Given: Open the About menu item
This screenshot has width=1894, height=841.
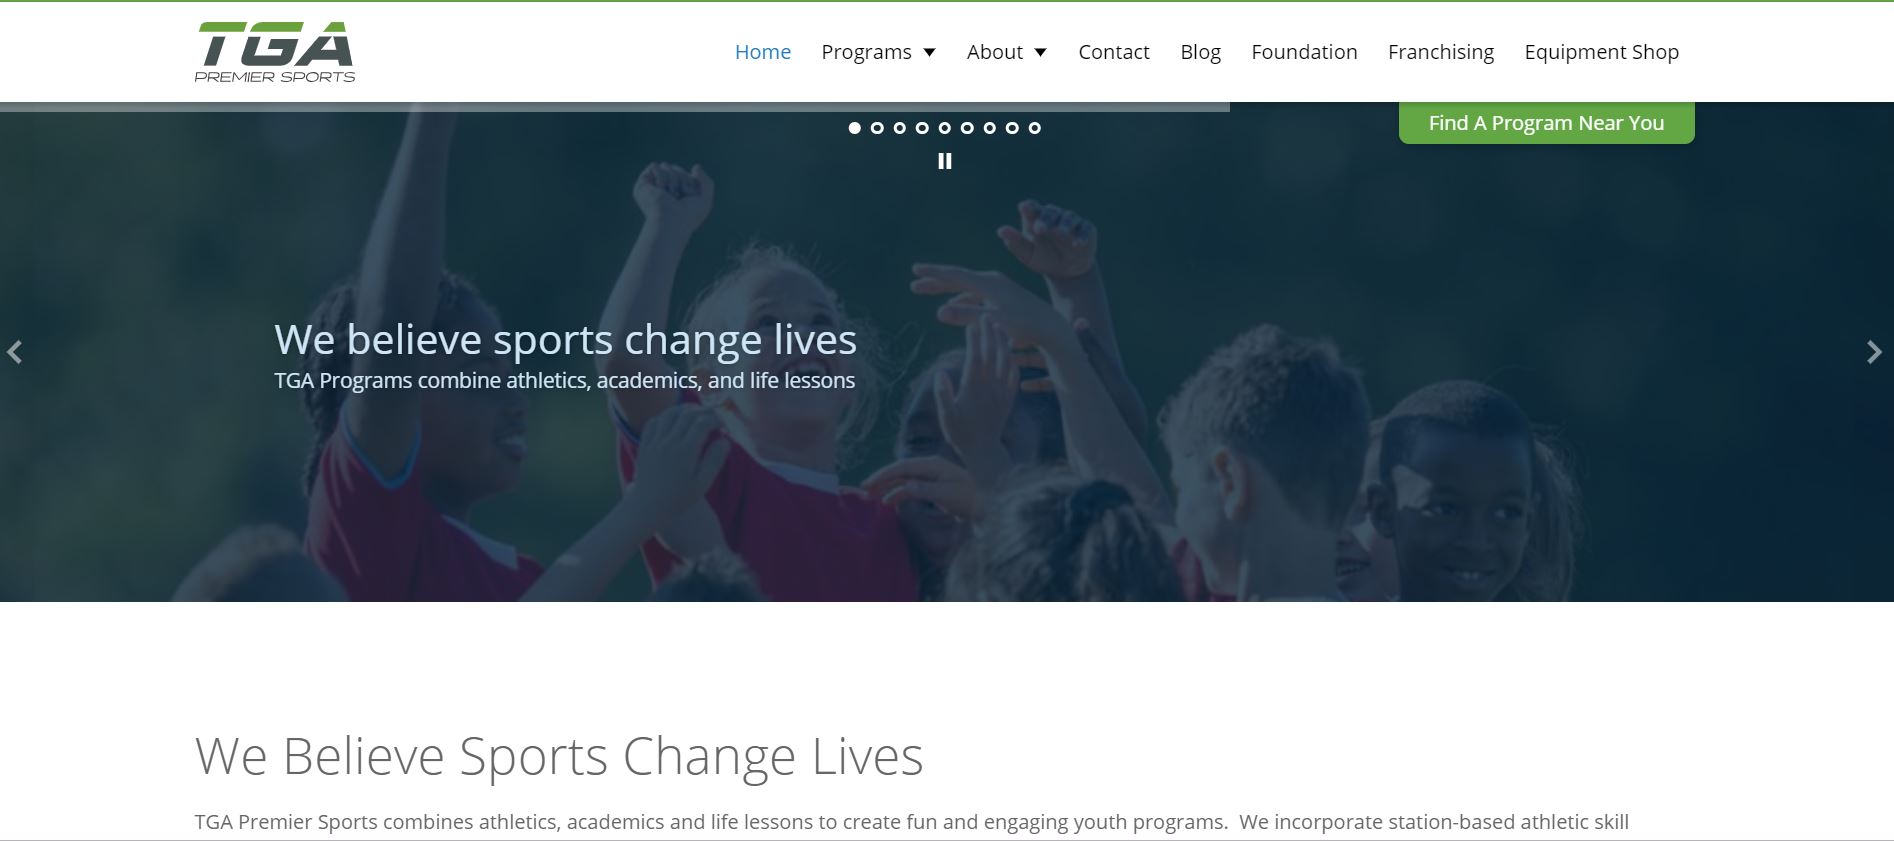Looking at the screenshot, I should (995, 52).
